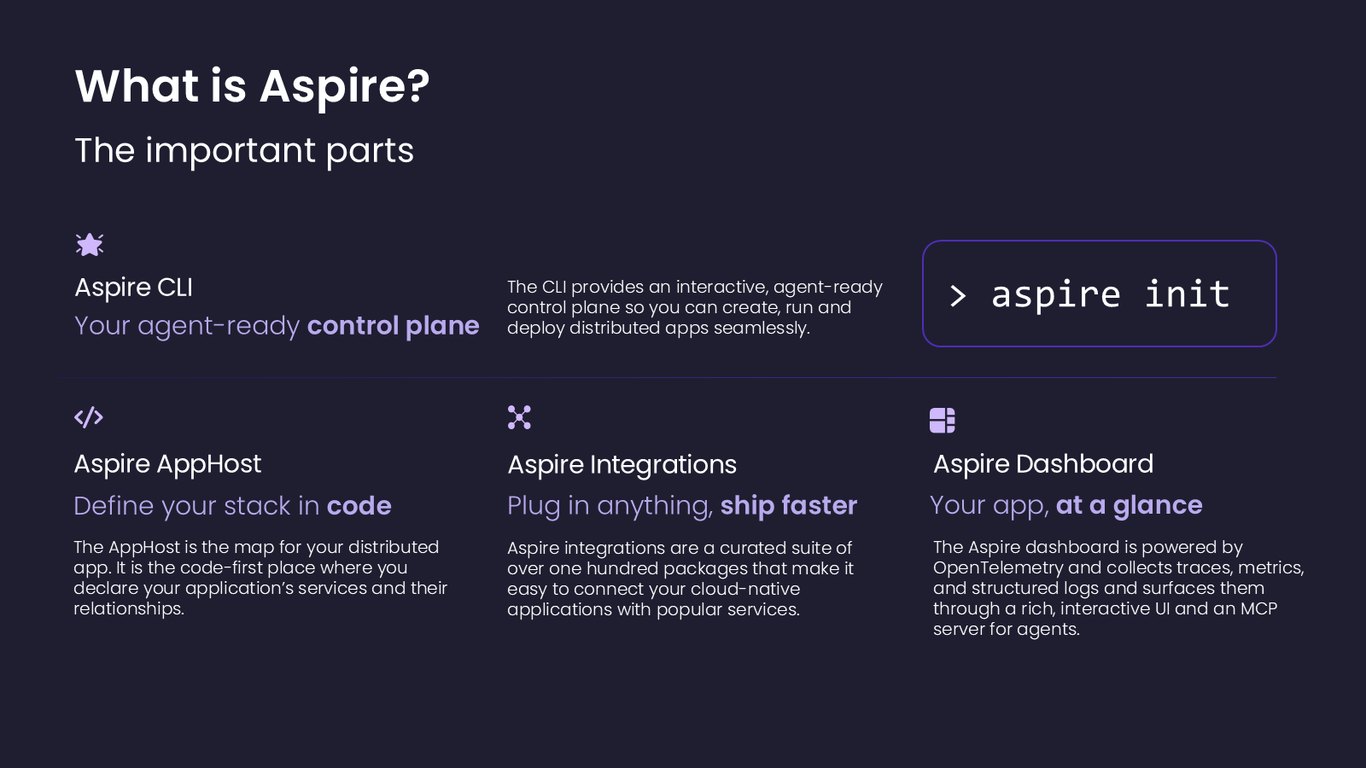Click 'Define your stack in code' tagline
Viewport: 1366px width, 768px height.
click(x=233, y=506)
